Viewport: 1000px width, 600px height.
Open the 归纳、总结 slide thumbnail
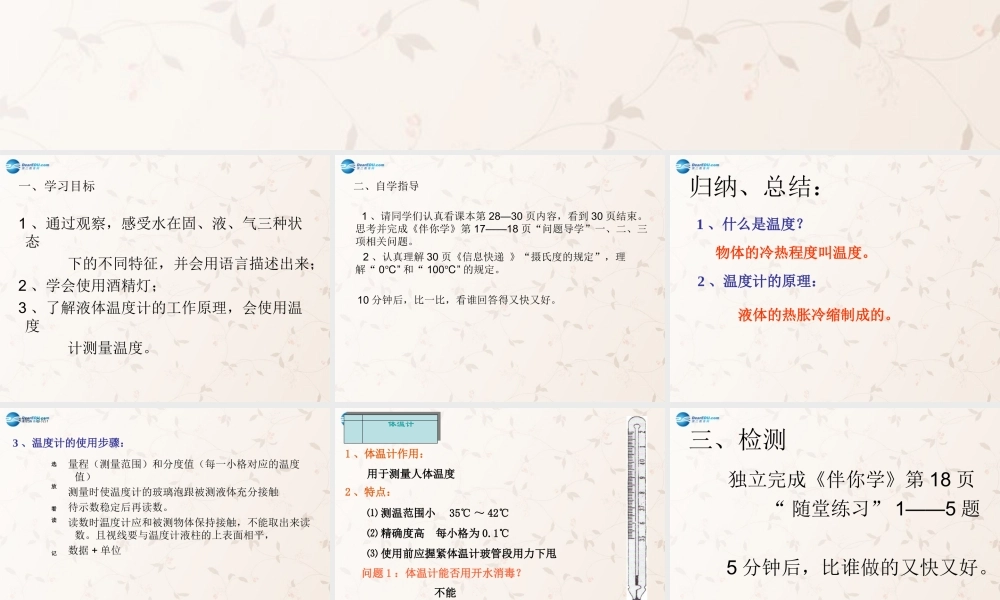tap(835, 278)
